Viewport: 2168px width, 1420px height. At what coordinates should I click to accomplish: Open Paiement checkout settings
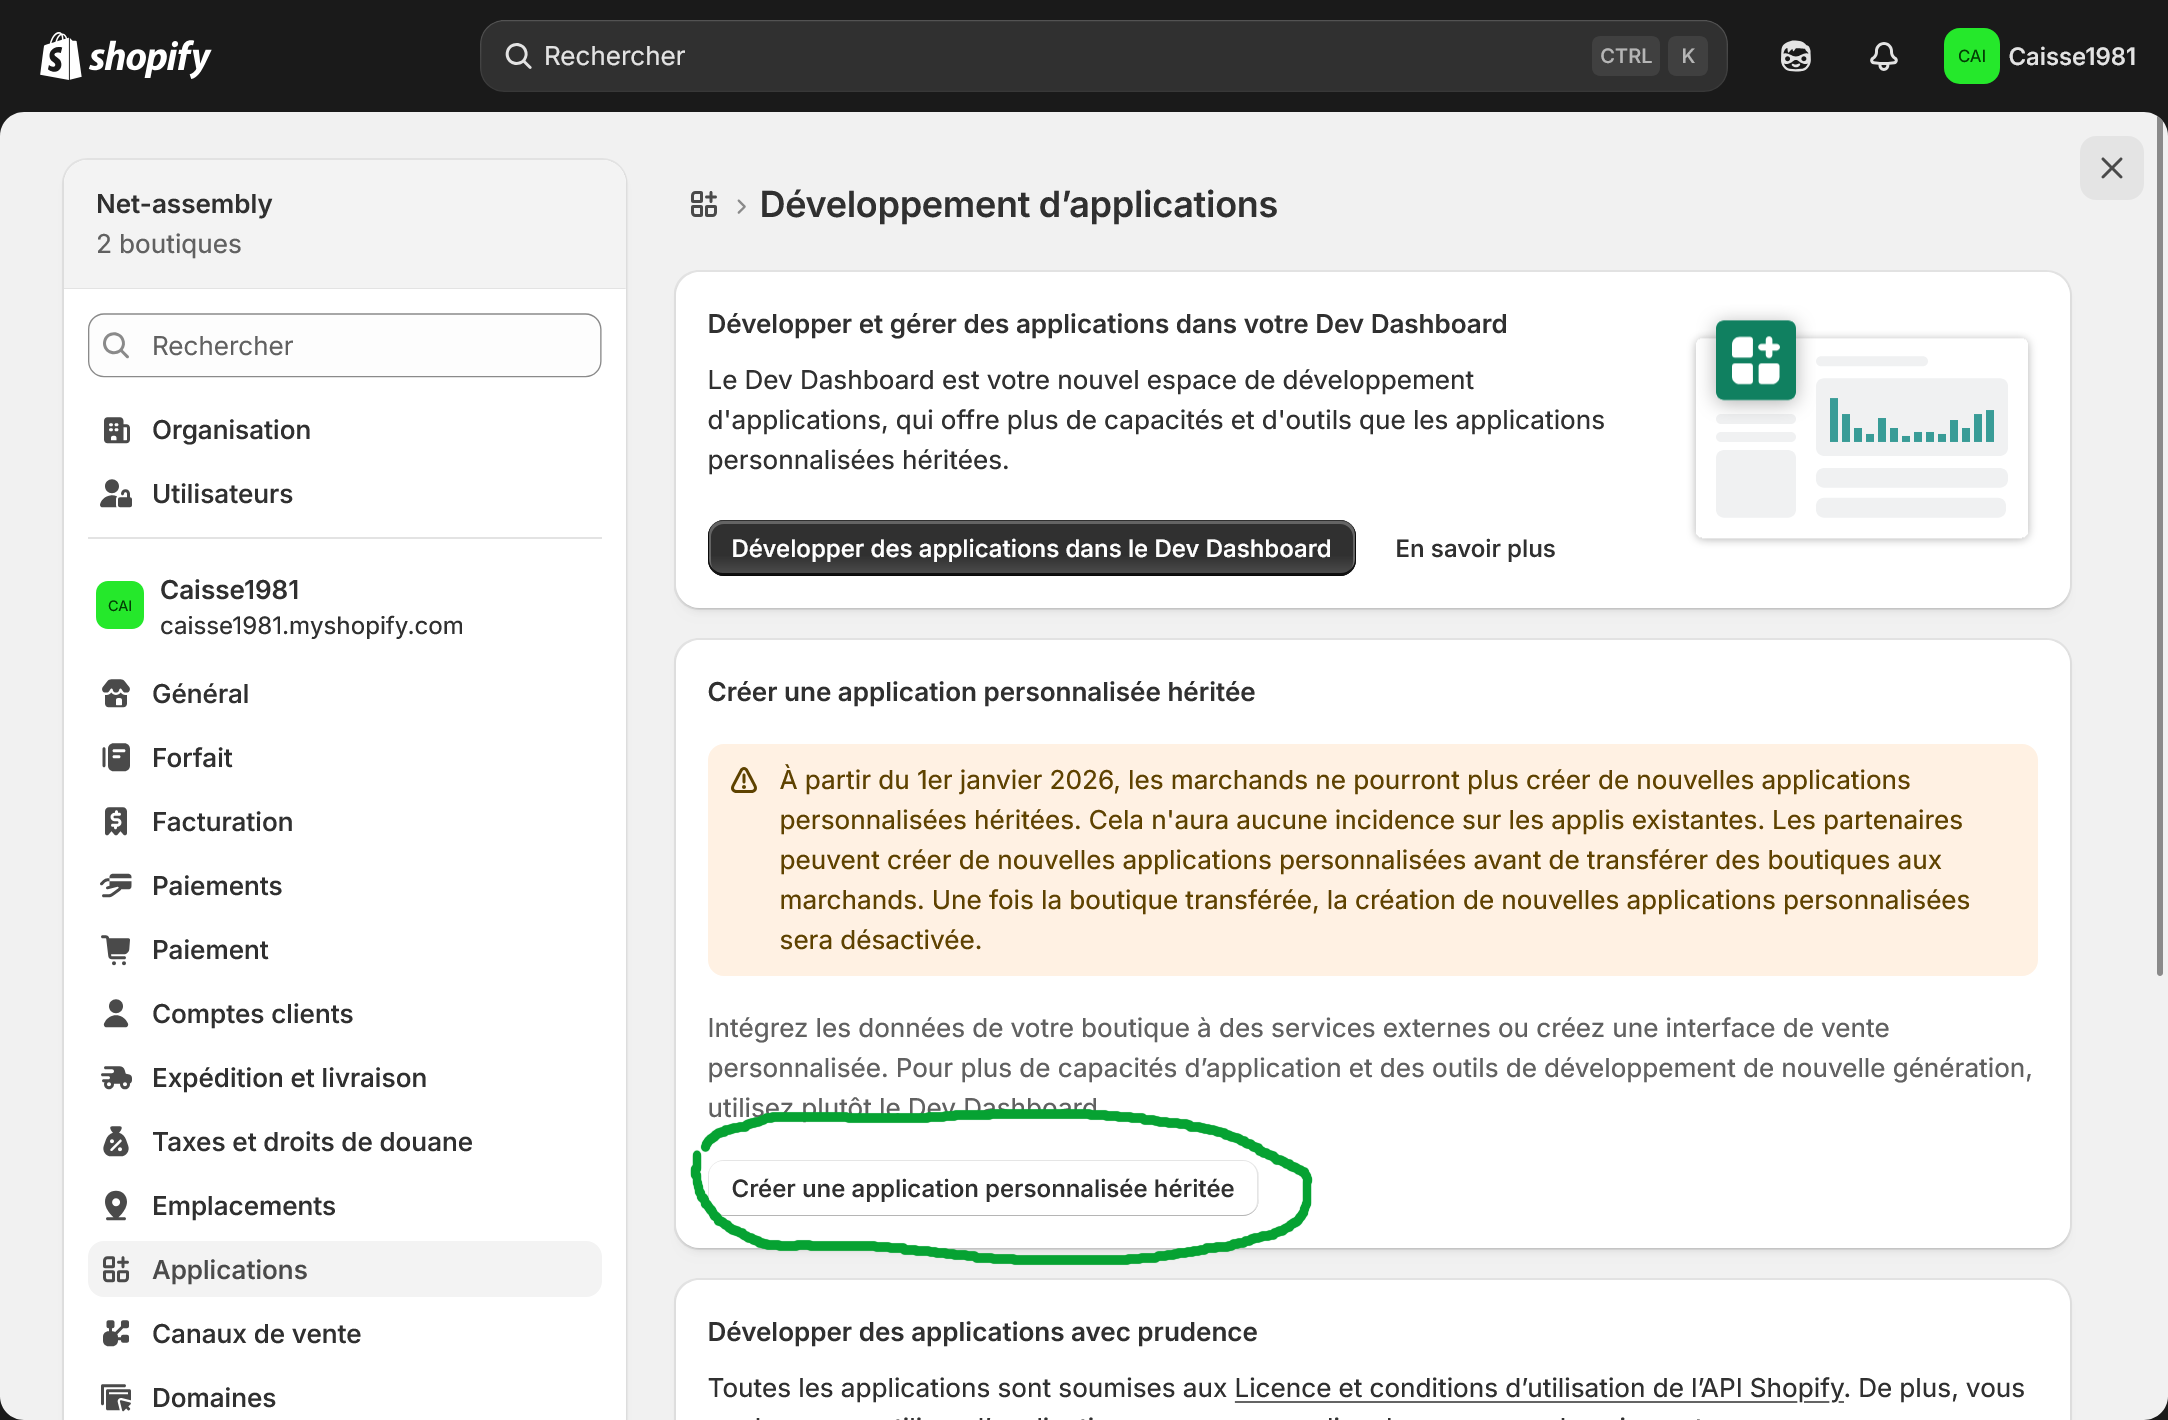click(345, 950)
